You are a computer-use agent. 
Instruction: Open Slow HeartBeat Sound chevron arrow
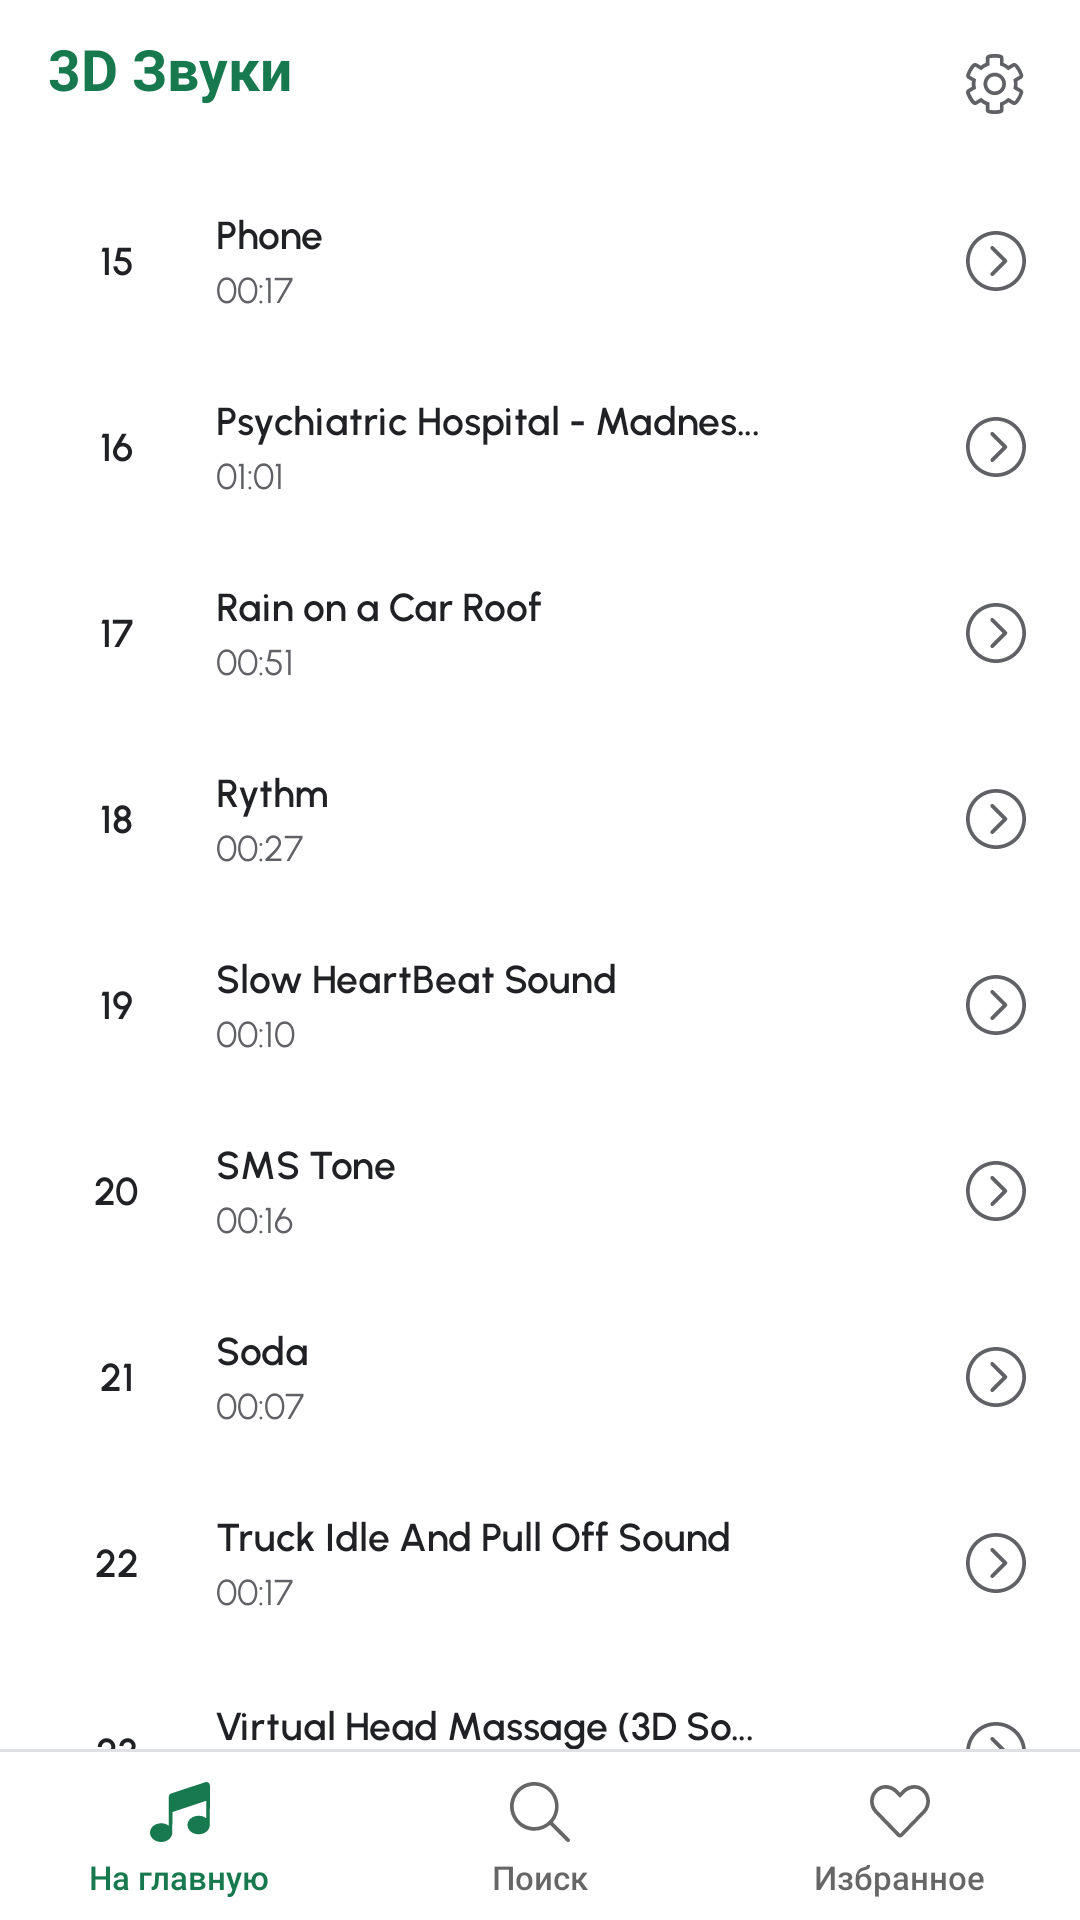click(x=995, y=1005)
